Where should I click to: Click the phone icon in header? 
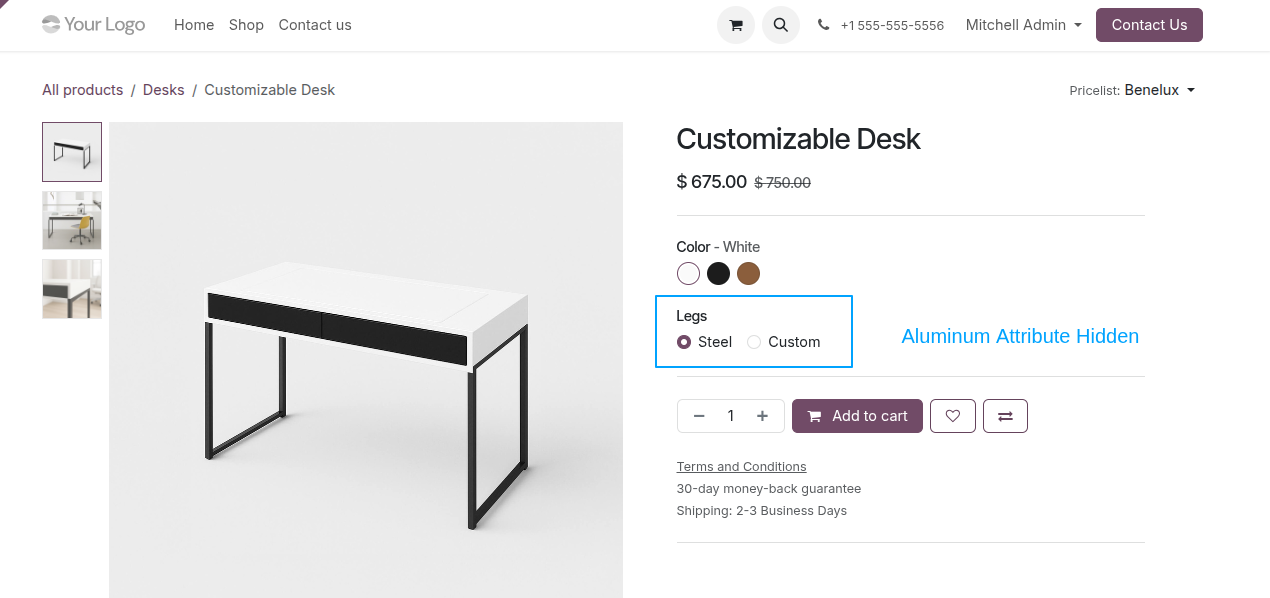(x=824, y=25)
